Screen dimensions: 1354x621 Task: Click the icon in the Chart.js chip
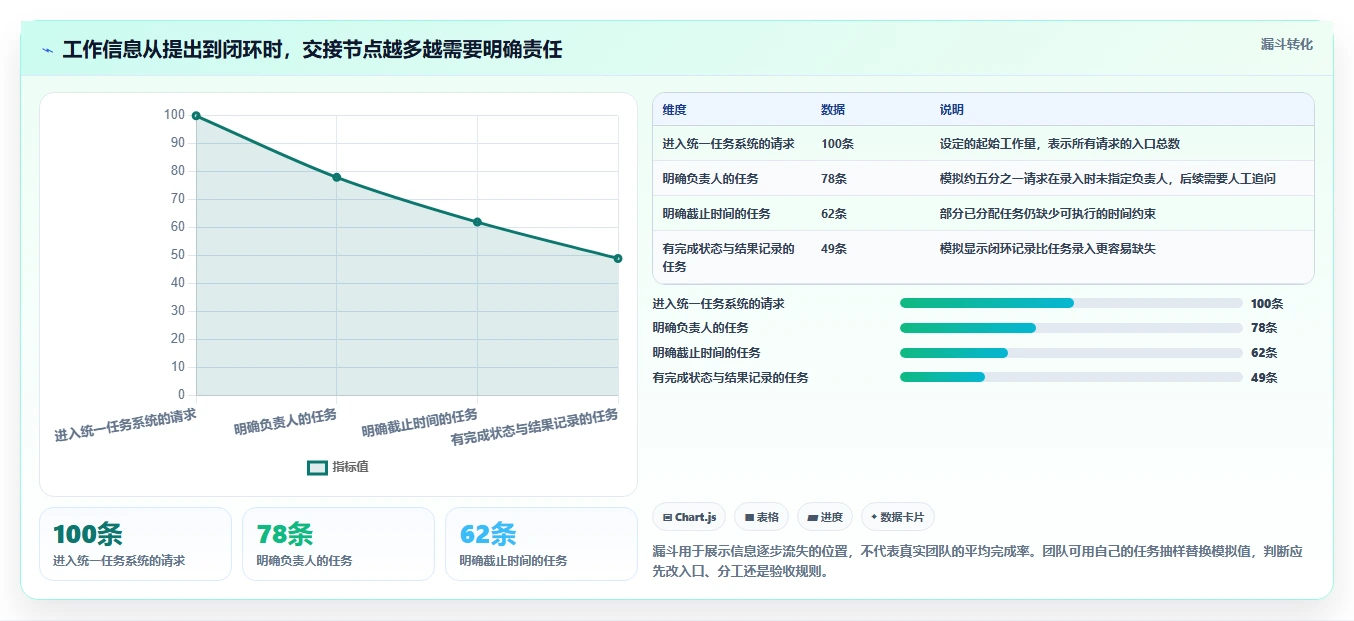pos(667,518)
